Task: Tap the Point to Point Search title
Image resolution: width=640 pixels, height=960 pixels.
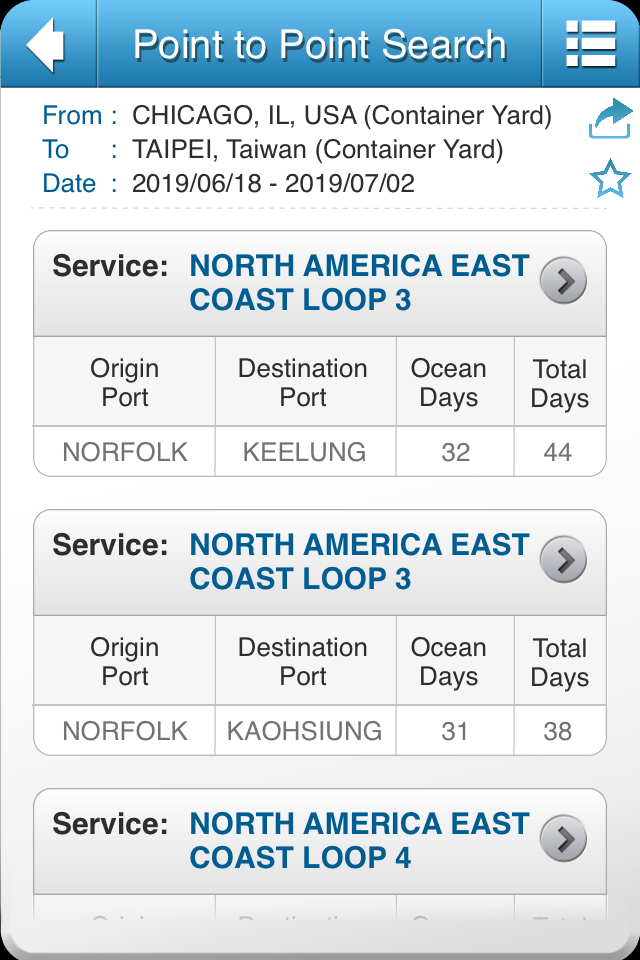Action: (x=320, y=45)
